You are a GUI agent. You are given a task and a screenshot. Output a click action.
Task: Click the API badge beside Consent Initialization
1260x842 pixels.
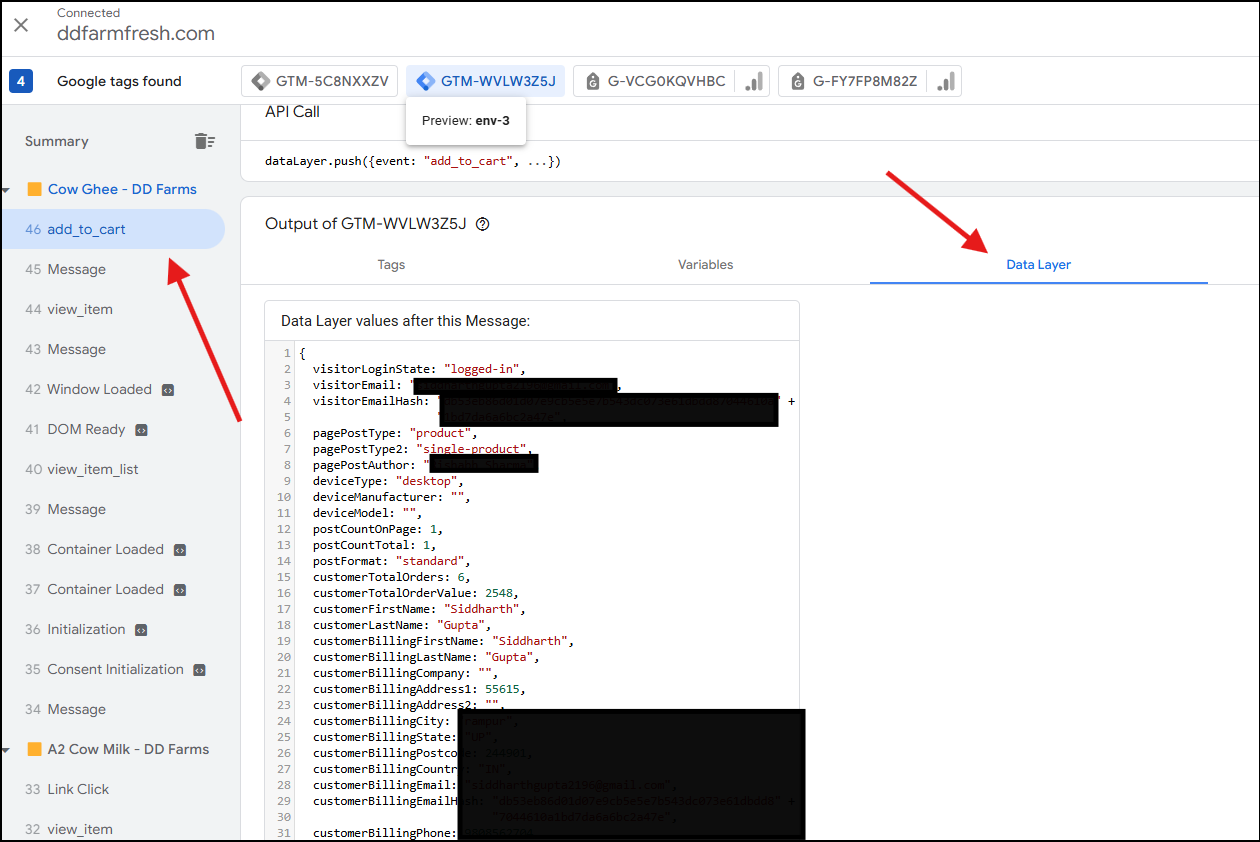[x=199, y=670]
